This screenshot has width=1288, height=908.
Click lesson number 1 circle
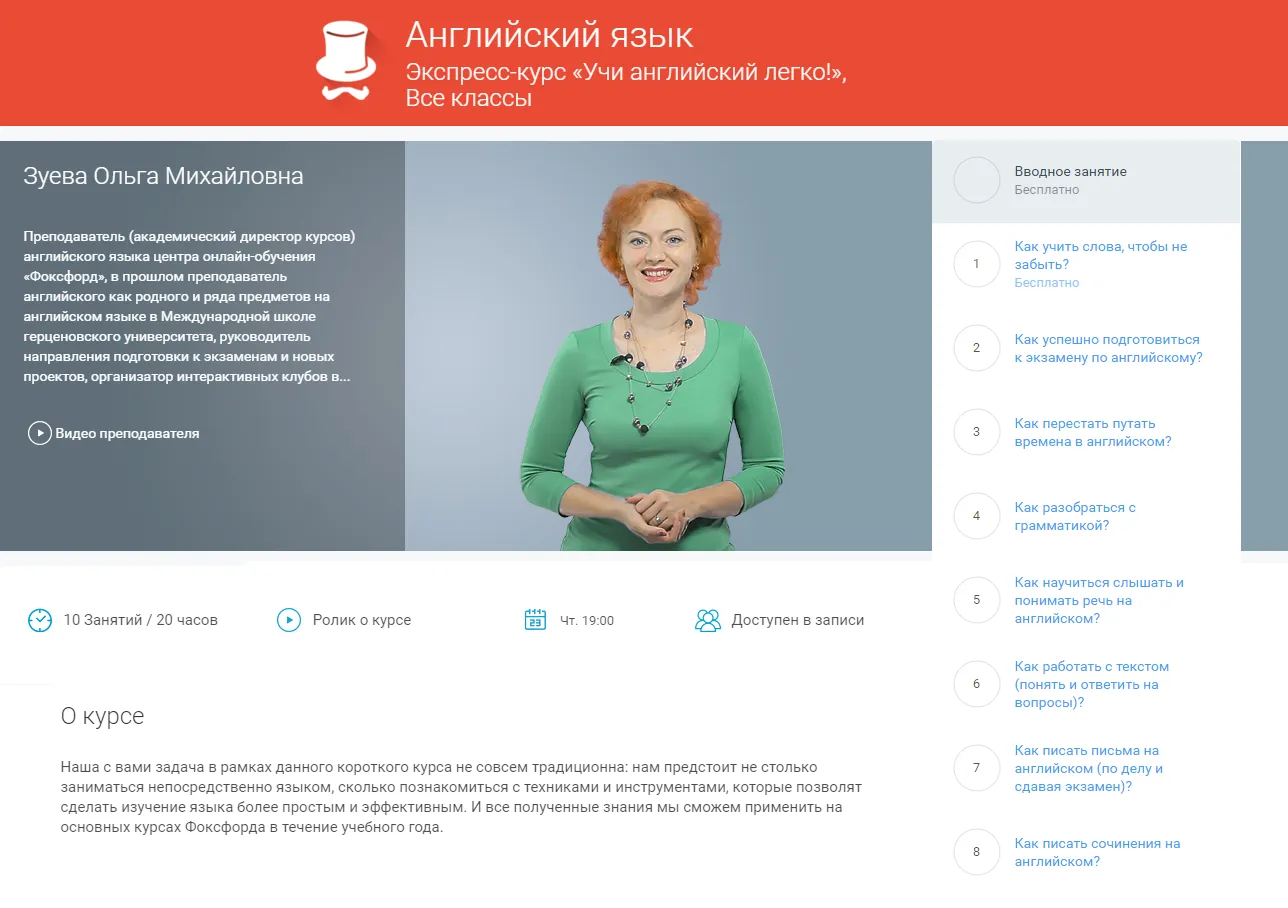[976, 264]
